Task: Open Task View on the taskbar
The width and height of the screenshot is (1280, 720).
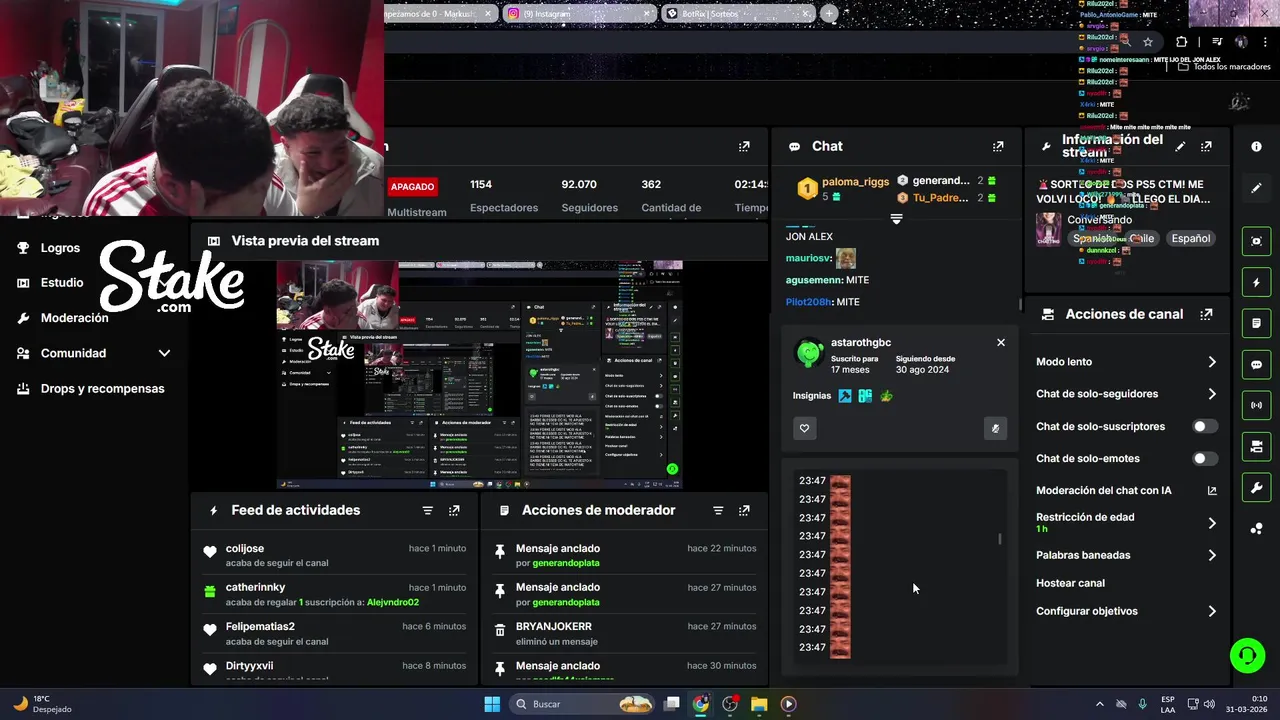Action: coord(672,704)
